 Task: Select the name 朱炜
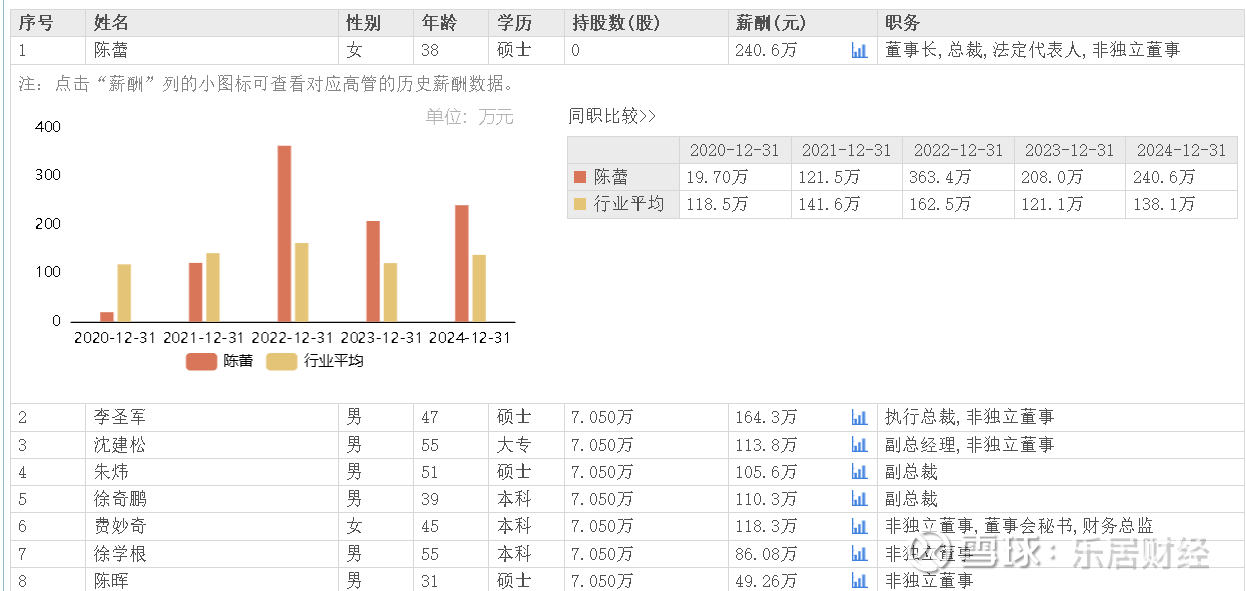coord(111,471)
